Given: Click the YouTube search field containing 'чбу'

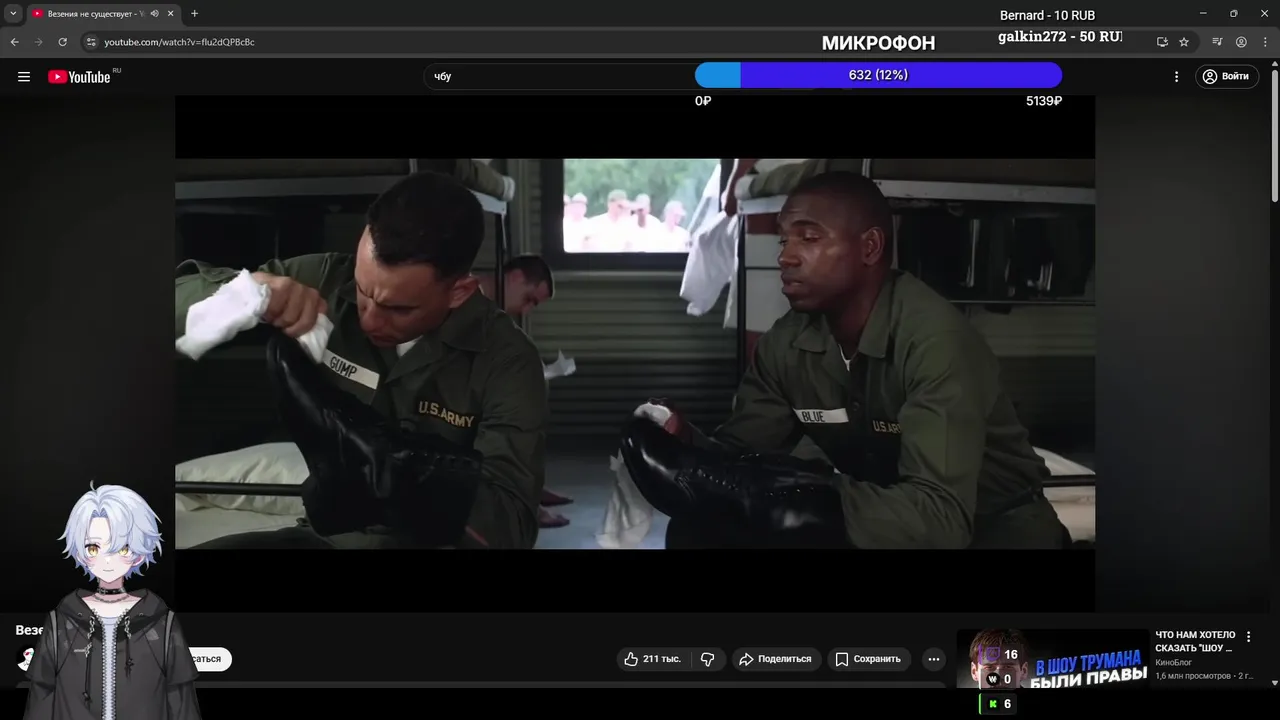Looking at the screenshot, I should click(x=560, y=76).
